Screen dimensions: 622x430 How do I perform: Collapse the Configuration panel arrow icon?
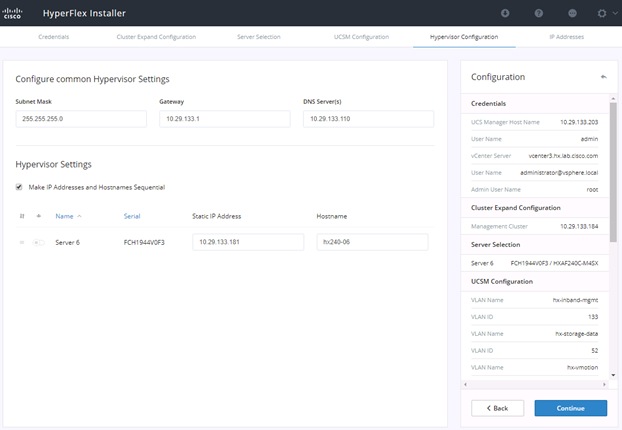603,77
